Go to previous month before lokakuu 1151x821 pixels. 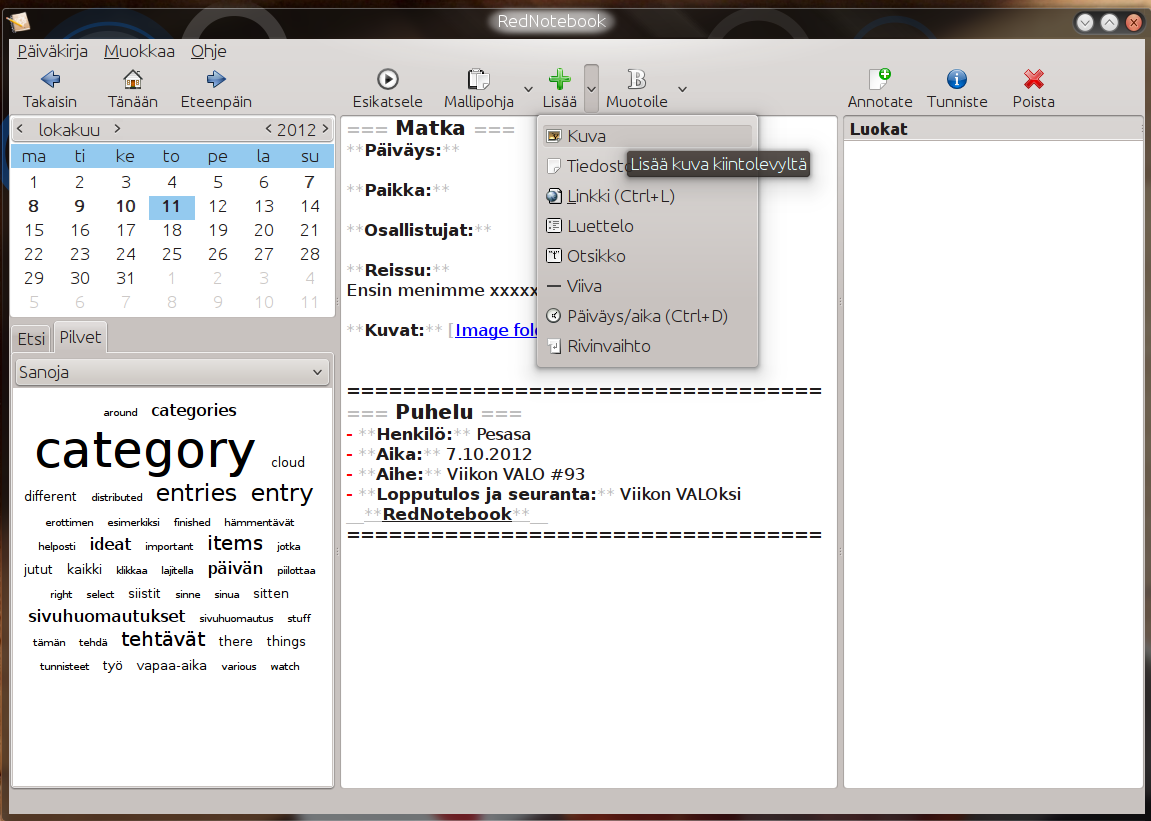point(20,129)
